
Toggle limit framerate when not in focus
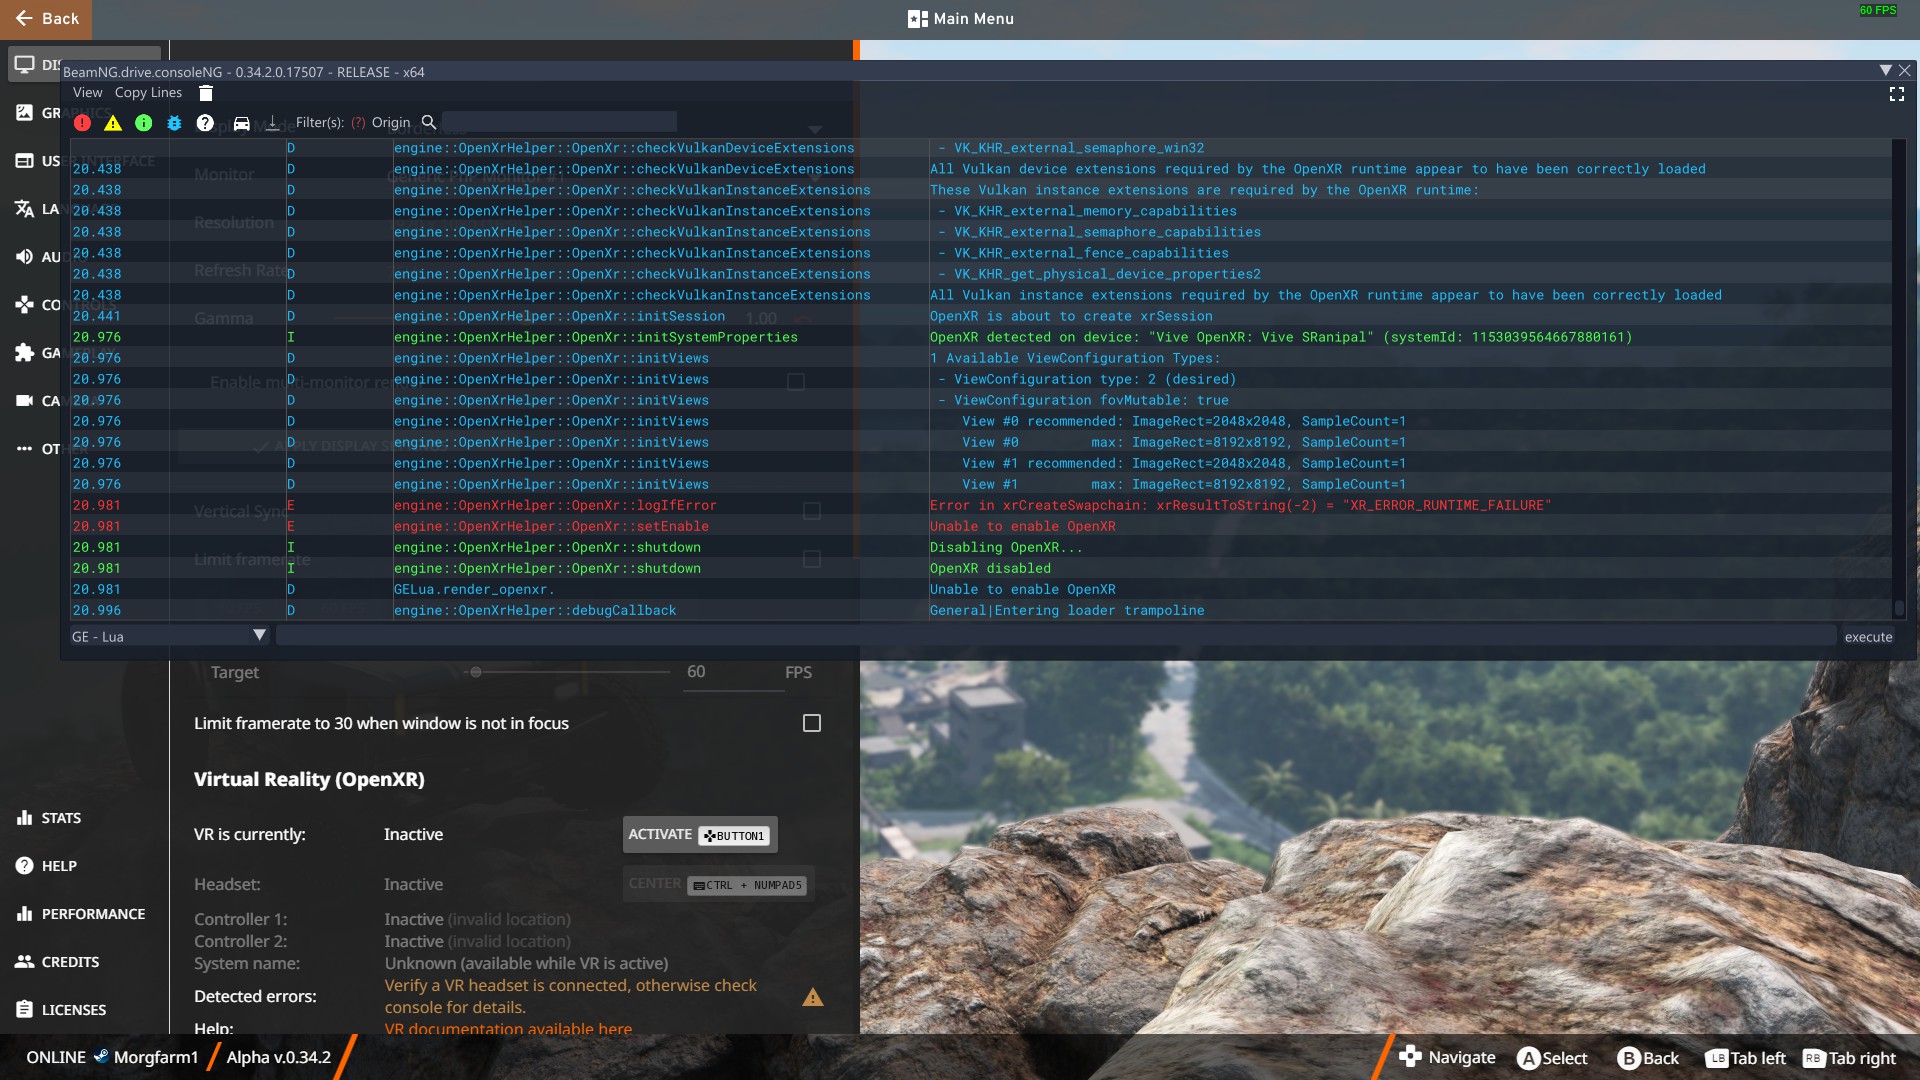click(x=812, y=723)
